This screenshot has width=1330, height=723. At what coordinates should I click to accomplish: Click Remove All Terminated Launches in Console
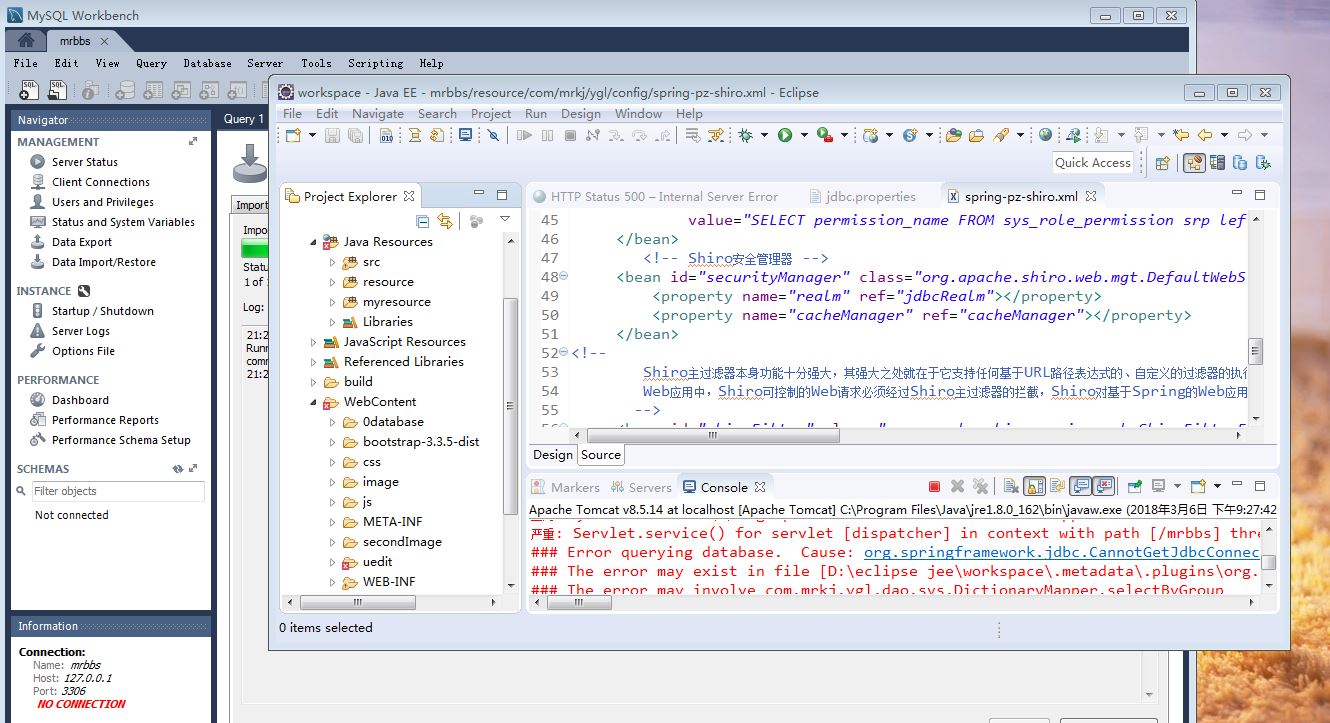(980, 487)
